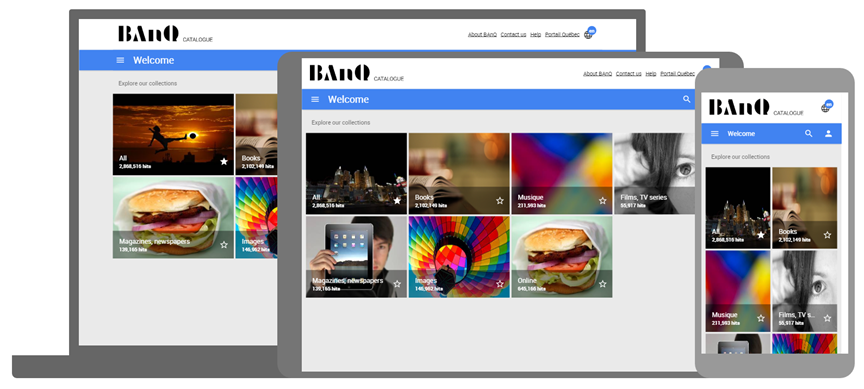This screenshot has width=864, height=389.
Task: Open About BAnQ link on tablet
Action: click(x=598, y=73)
